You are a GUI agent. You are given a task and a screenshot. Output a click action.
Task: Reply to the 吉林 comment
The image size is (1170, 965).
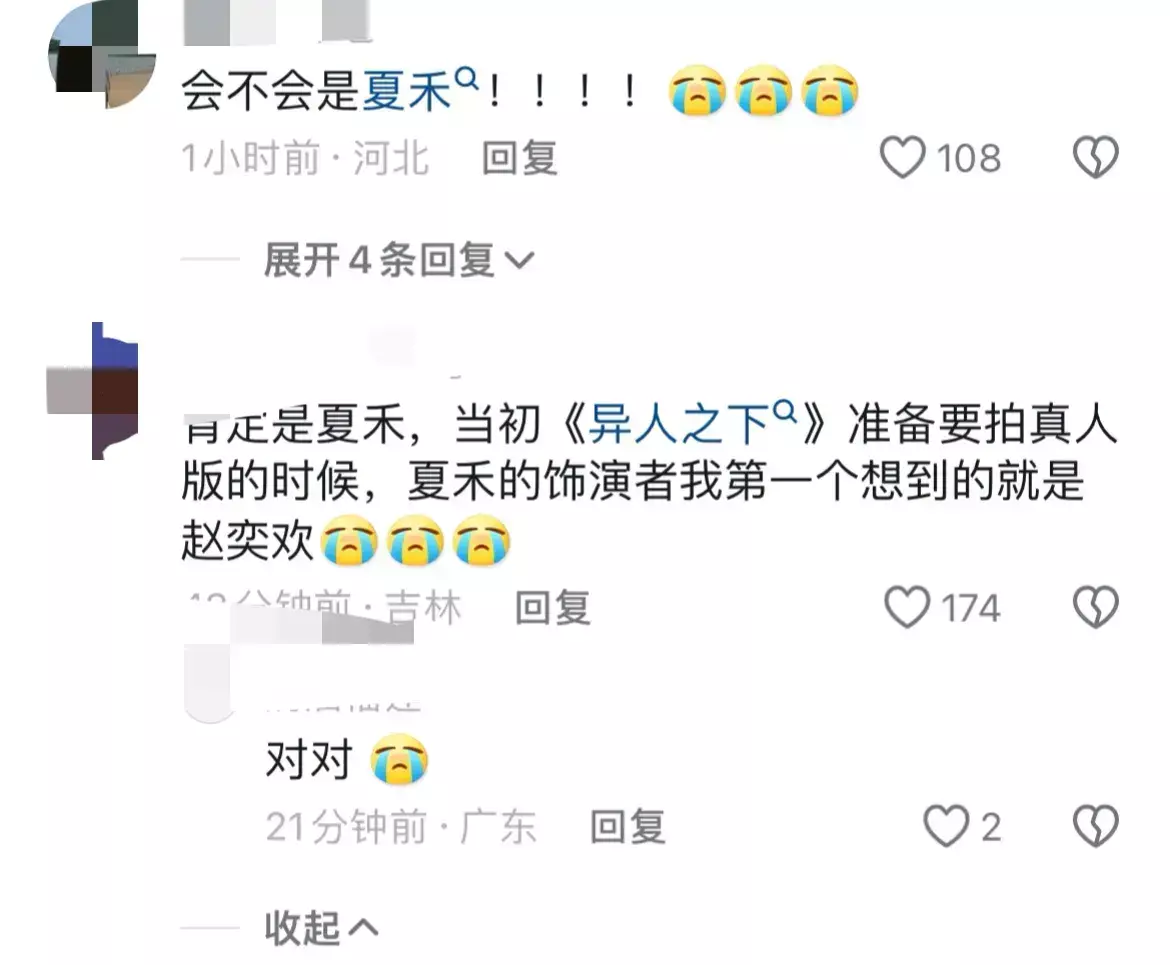[x=553, y=608]
